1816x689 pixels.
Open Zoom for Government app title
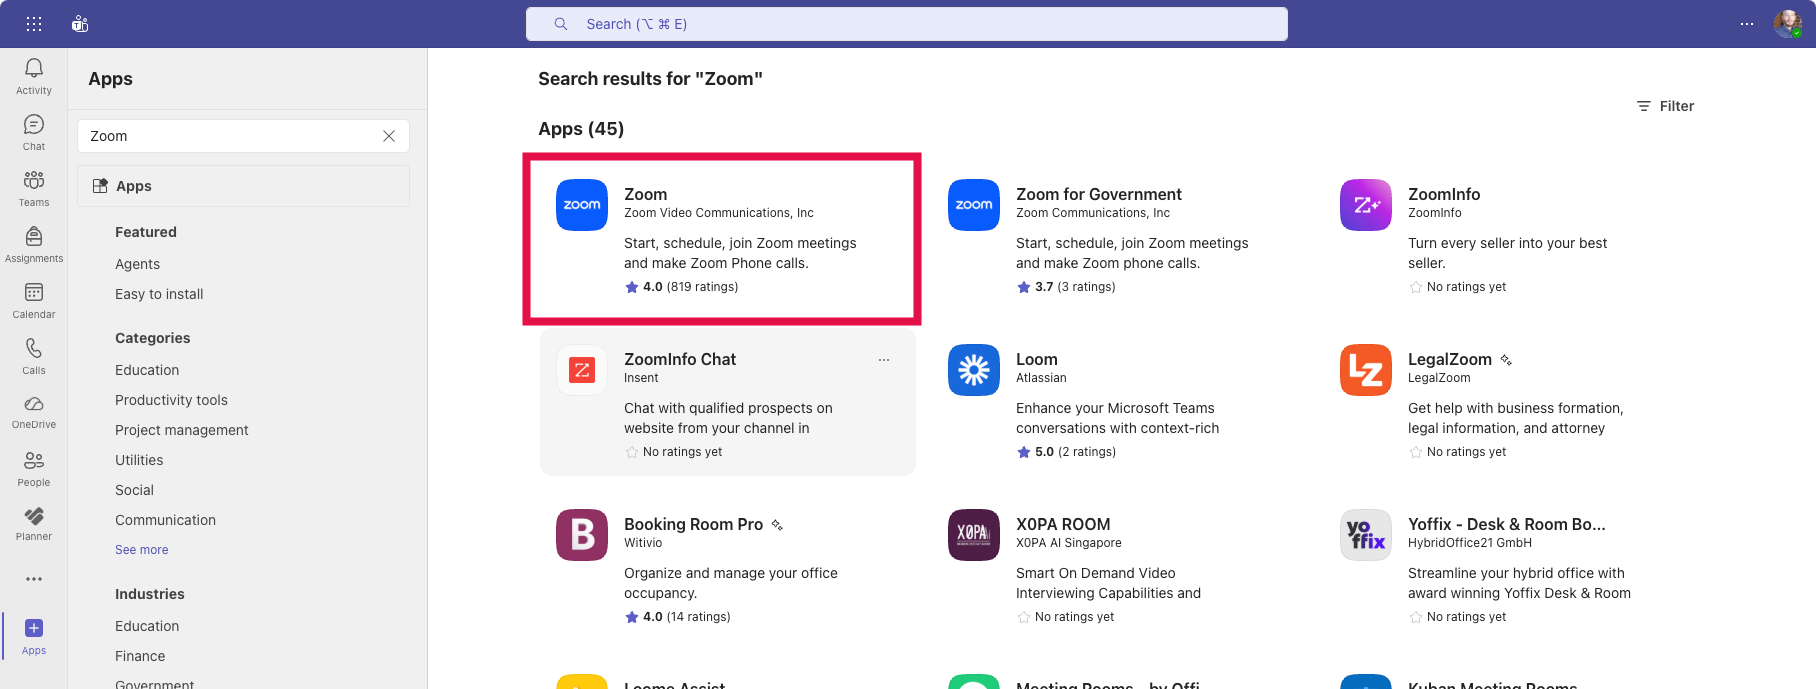pyautogui.click(x=1099, y=194)
